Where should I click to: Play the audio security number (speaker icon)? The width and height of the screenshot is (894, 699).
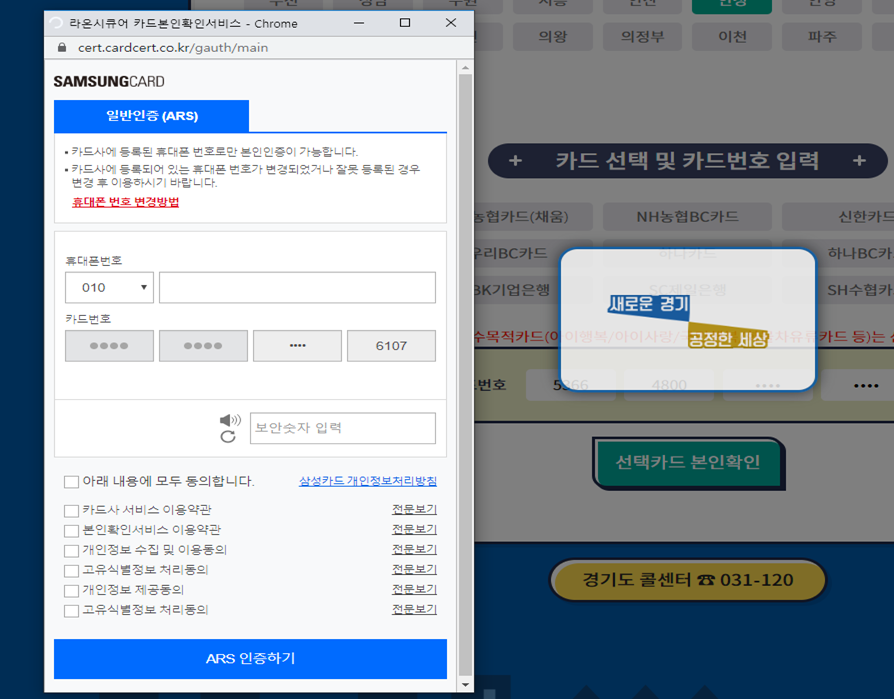pos(230,420)
